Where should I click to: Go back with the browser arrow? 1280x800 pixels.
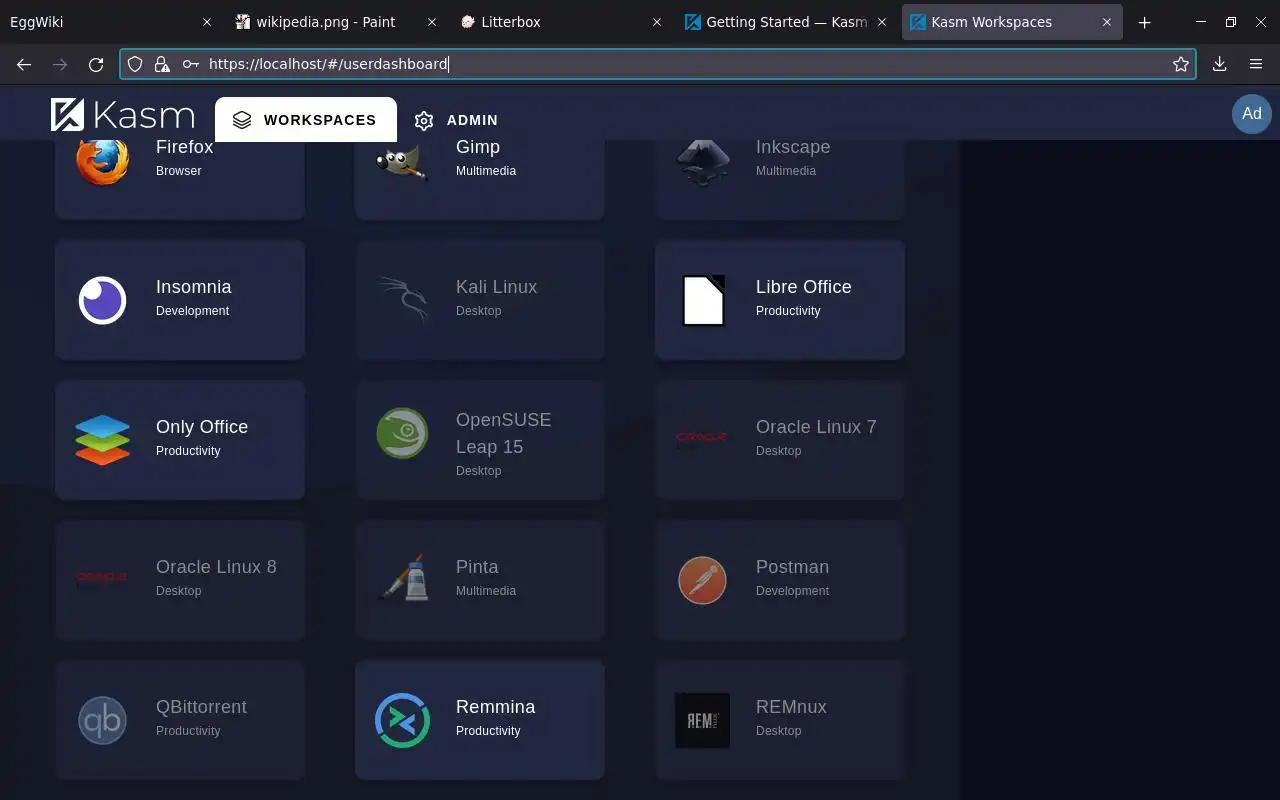click(24, 64)
